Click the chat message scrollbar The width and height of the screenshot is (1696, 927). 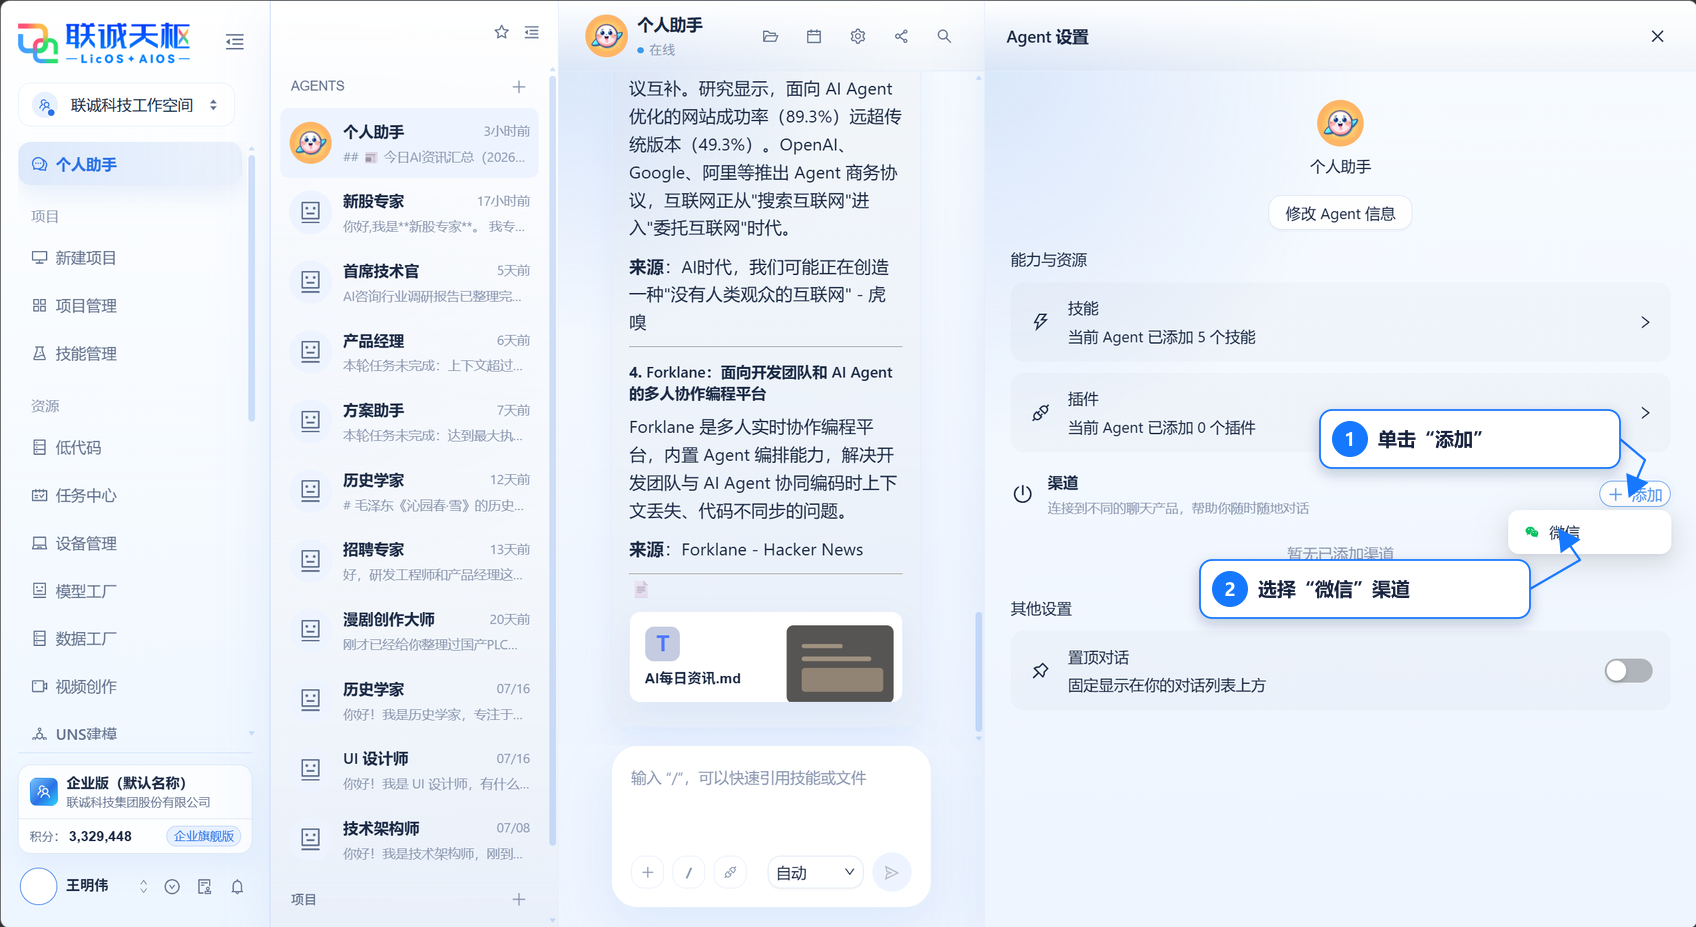point(978,672)
